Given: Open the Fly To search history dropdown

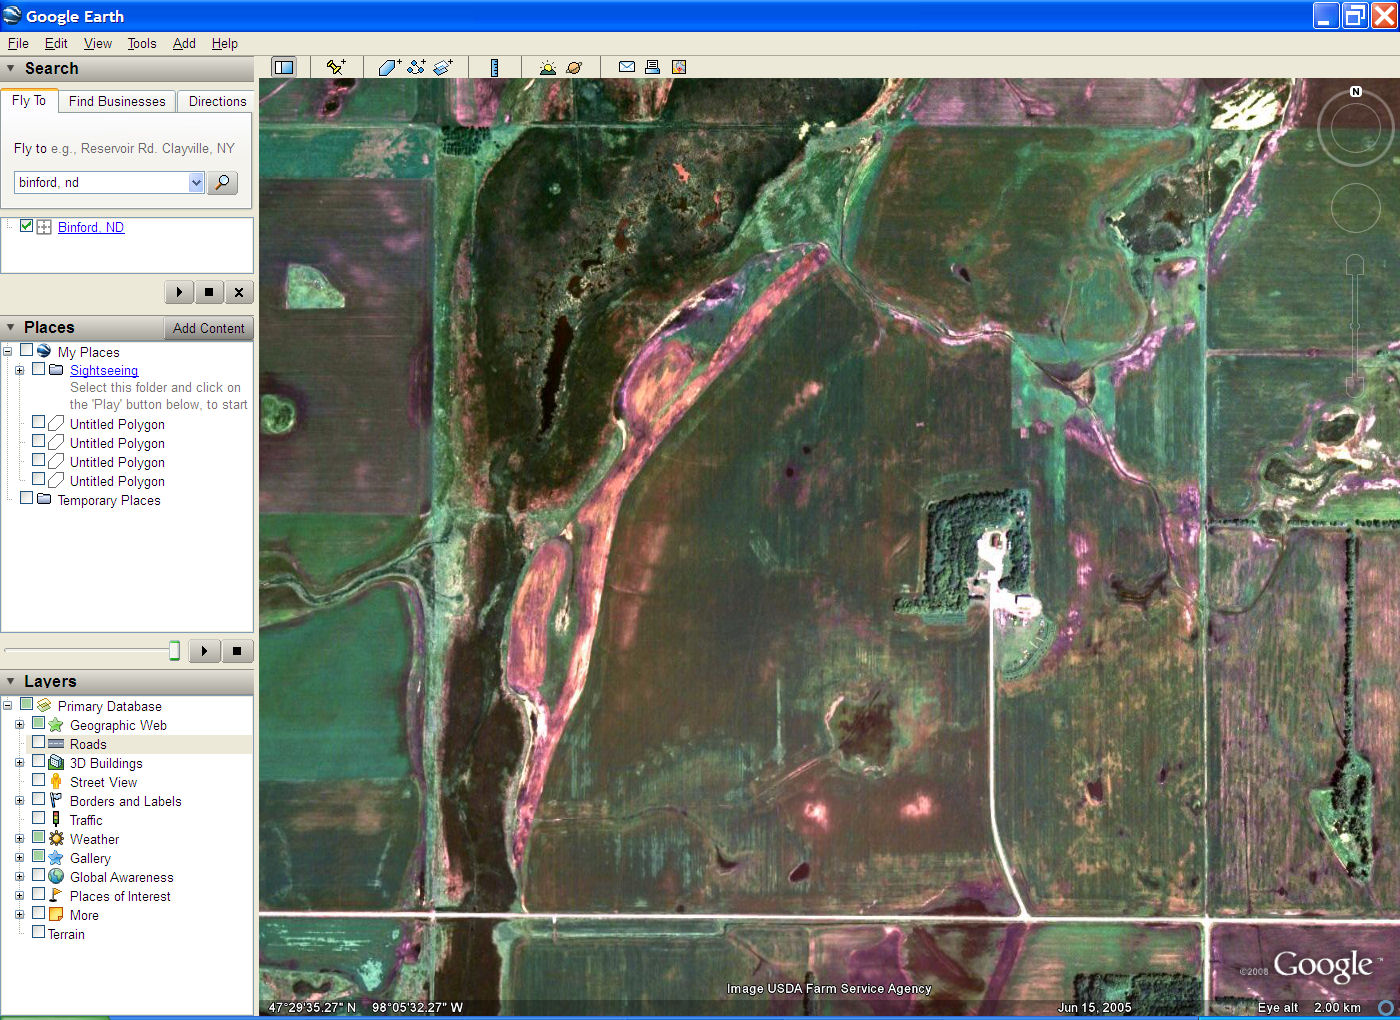Looking at the screenshot, I should 196,182.
